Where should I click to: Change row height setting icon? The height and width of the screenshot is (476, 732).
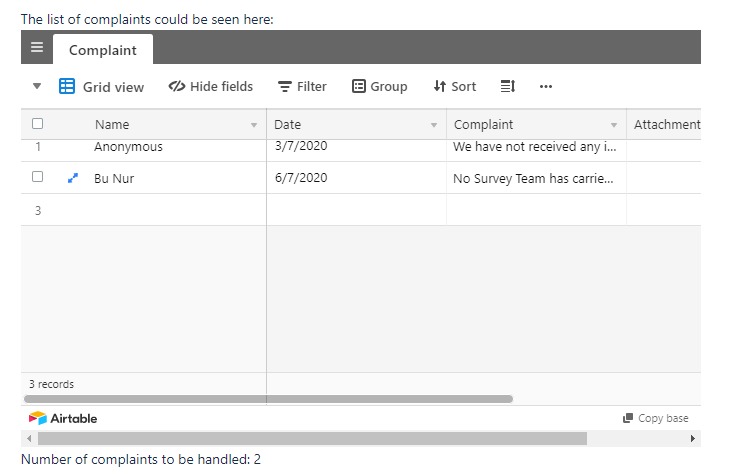[x=507, y=86]
